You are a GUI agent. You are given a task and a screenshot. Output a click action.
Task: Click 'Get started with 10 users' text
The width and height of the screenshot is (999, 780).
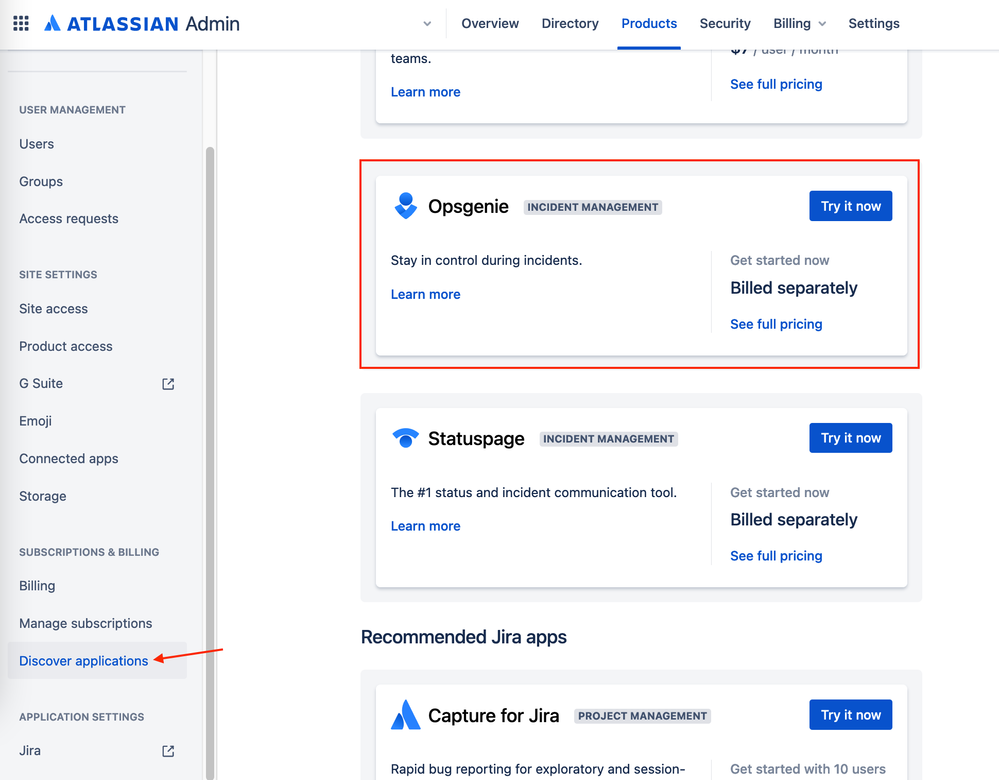pos(808,769)
